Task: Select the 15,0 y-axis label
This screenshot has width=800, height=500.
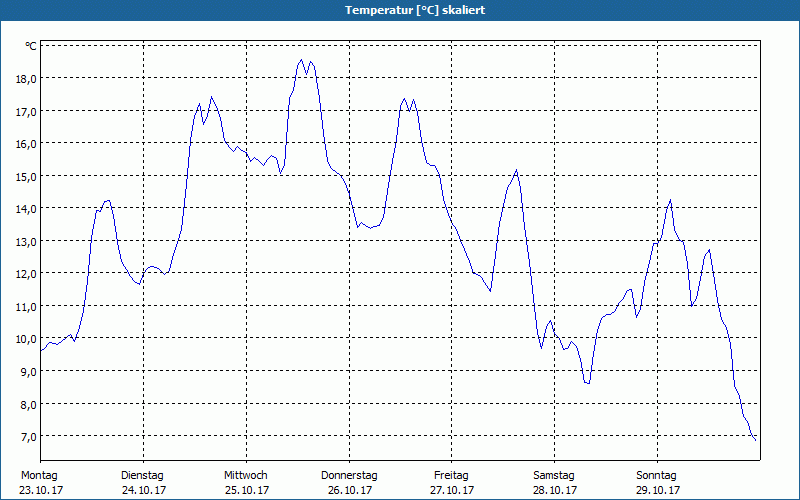Action: pyautogui.click(x=24, y=176)
